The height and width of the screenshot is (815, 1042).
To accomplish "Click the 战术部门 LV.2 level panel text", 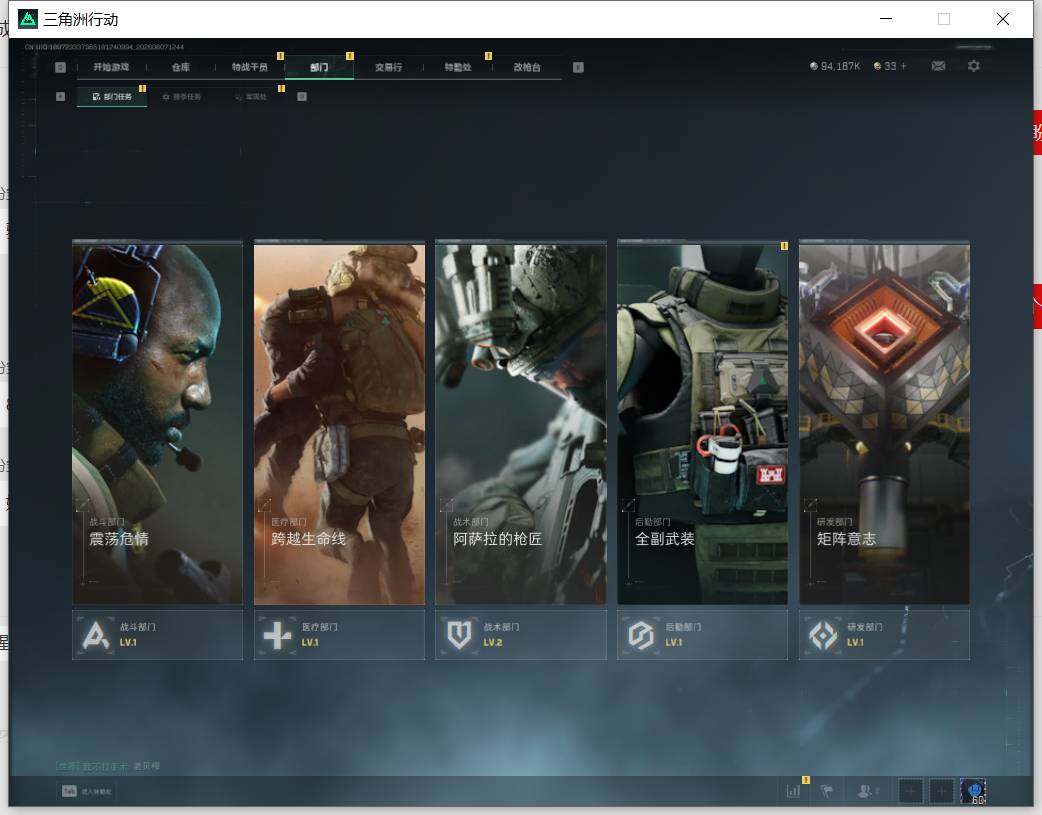I will [501, 635].
